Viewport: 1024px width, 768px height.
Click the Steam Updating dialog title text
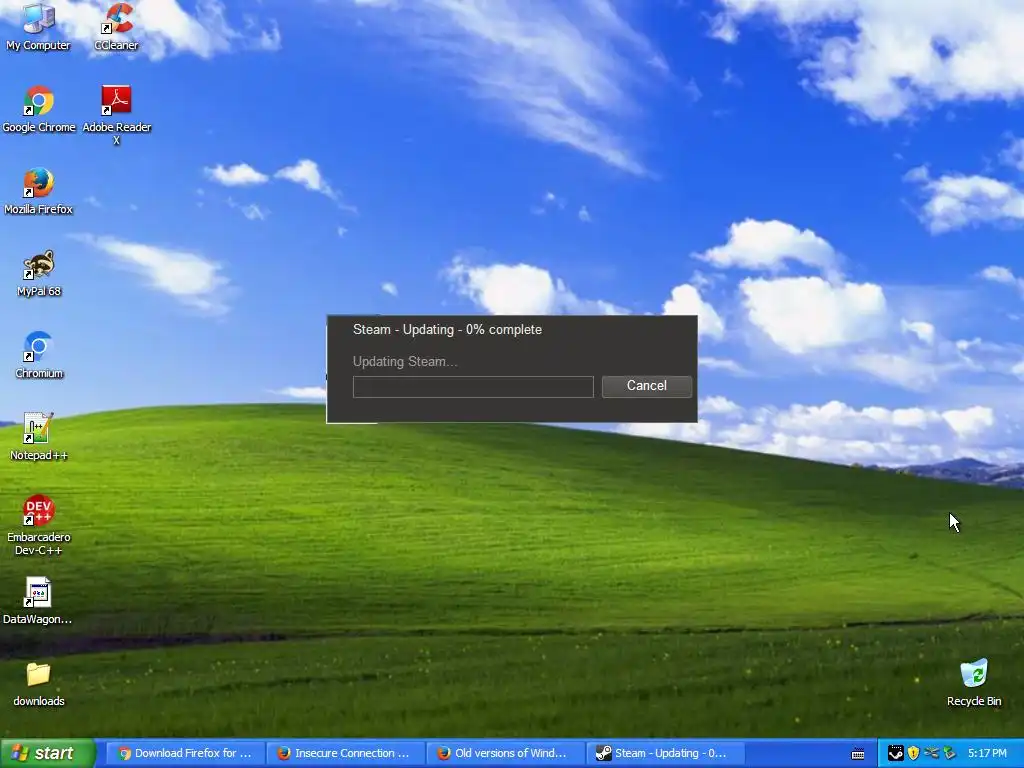coord(447,329)
